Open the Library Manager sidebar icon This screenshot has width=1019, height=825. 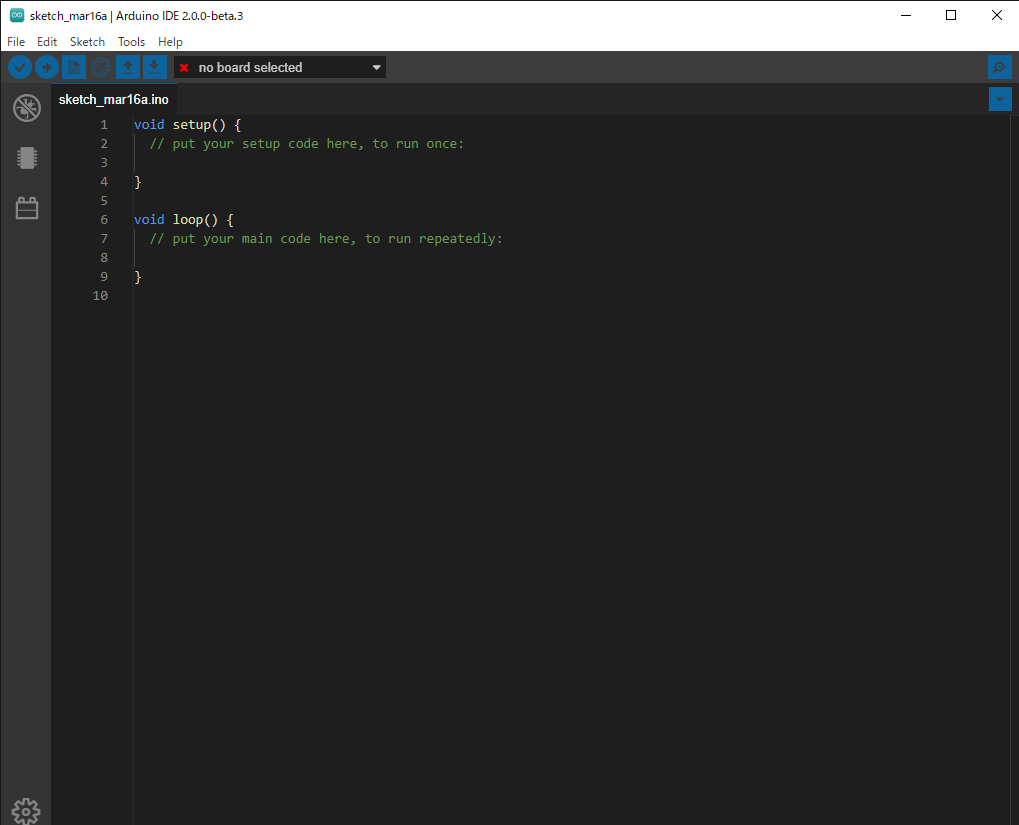pyautogui.click(x=27, y=208)
